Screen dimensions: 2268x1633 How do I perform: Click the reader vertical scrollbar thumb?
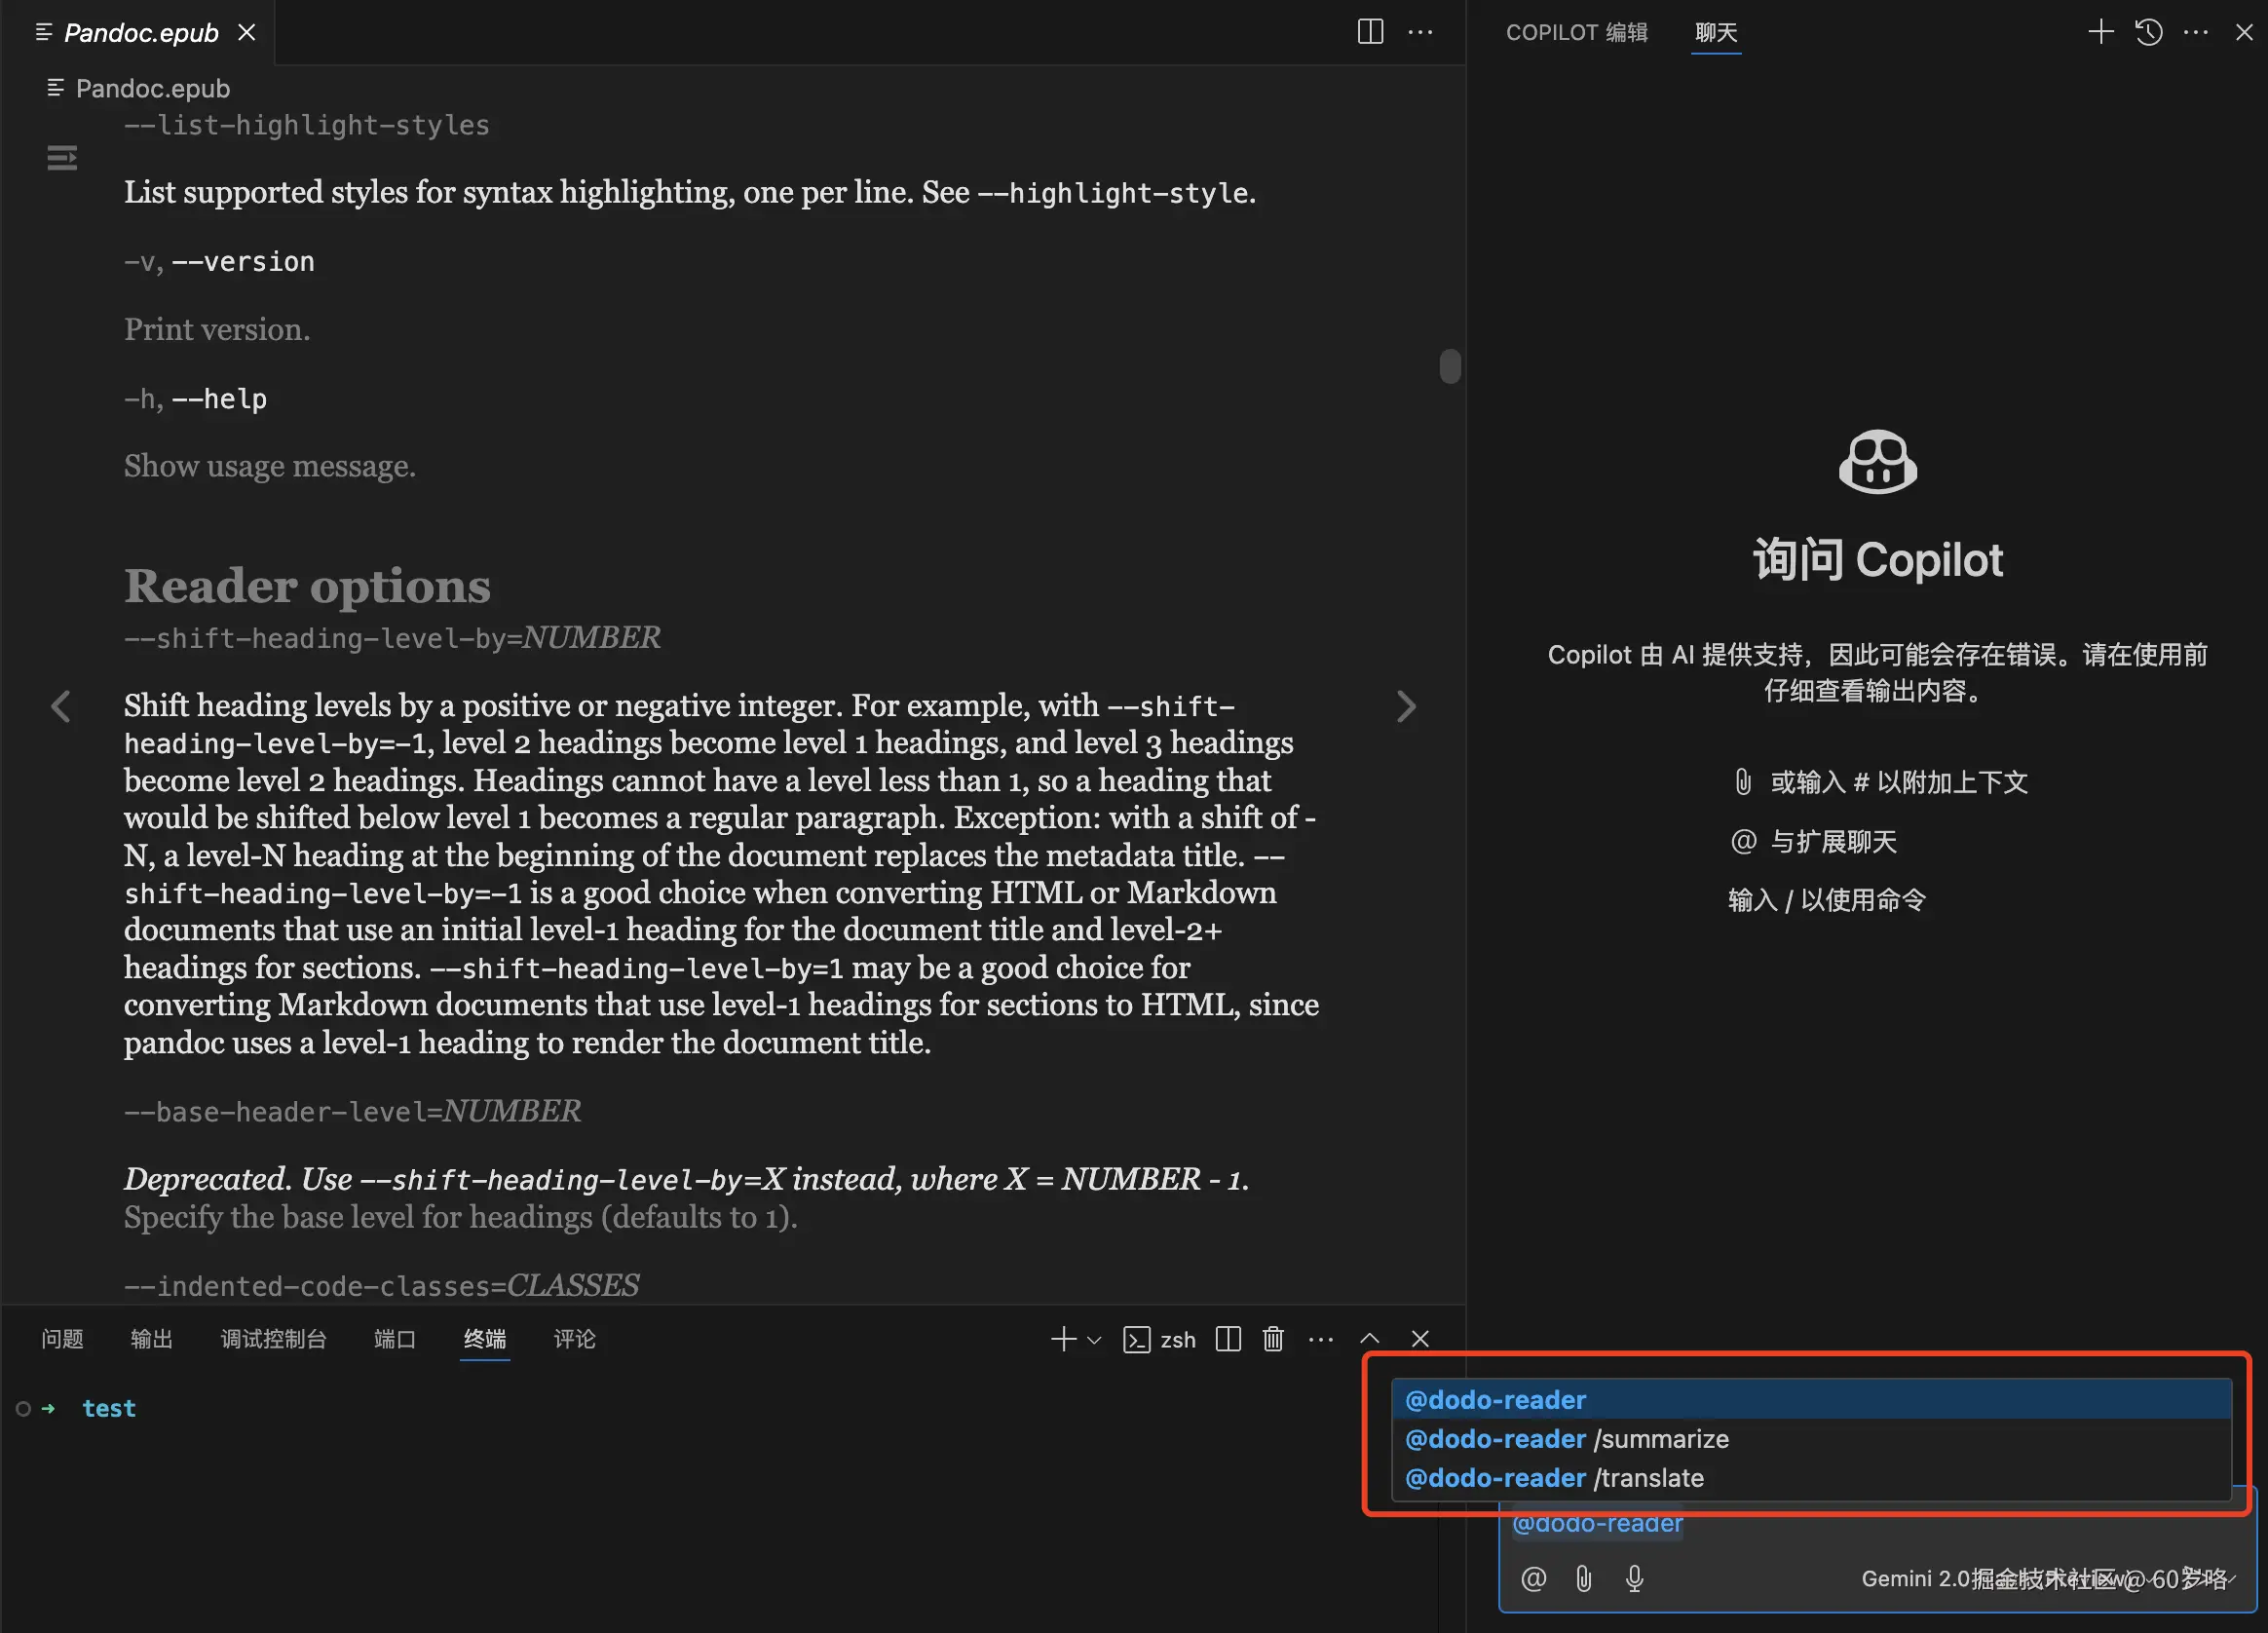click(x=1450, y=366)
